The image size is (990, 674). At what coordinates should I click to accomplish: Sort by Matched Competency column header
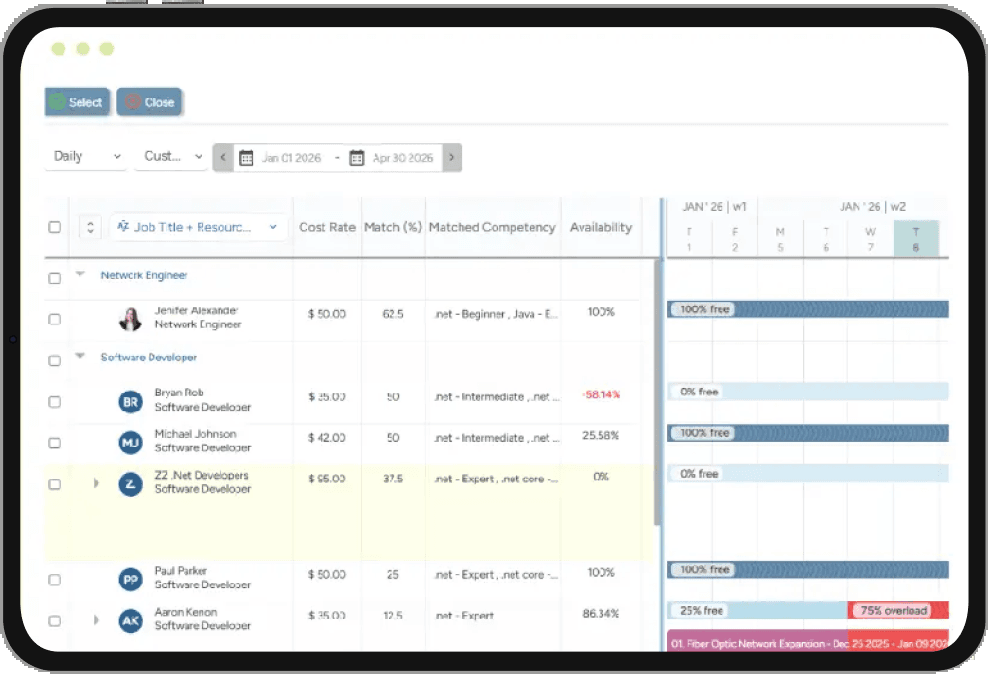pos(492,227)
